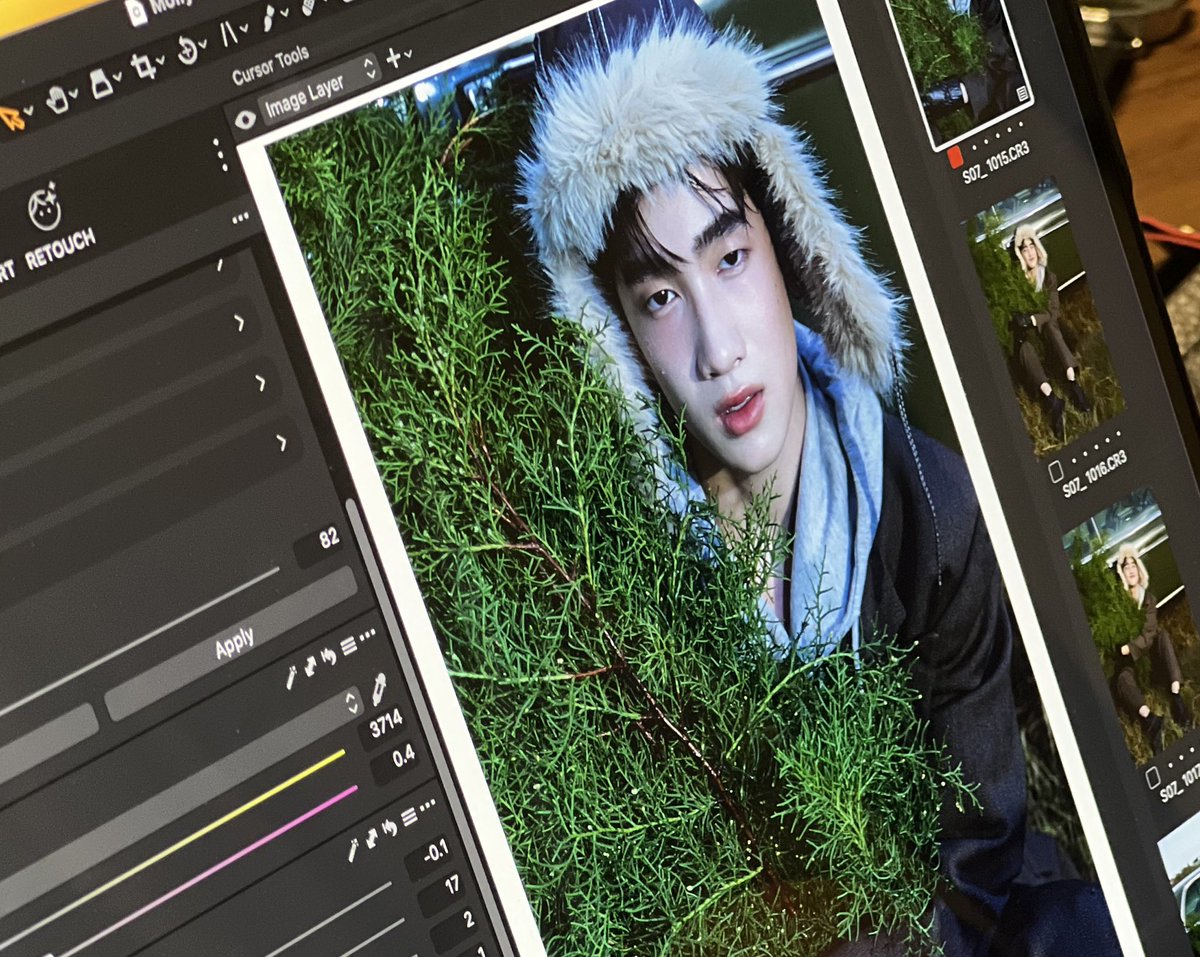The width and height of the screenshot is (1200, 957).
Task: Open the Pan tool dropdown arrow
Action: click(75, 95)
